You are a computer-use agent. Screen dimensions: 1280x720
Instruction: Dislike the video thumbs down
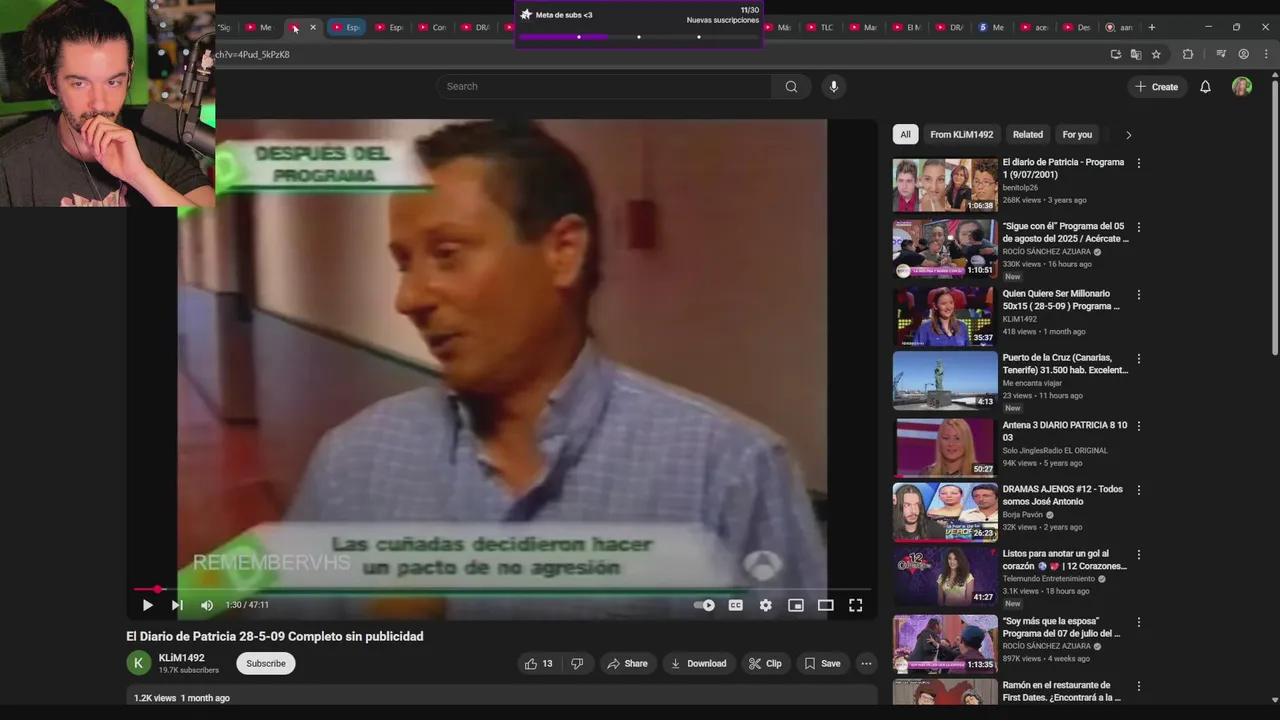pyautogui.click(x=577, y=663)
